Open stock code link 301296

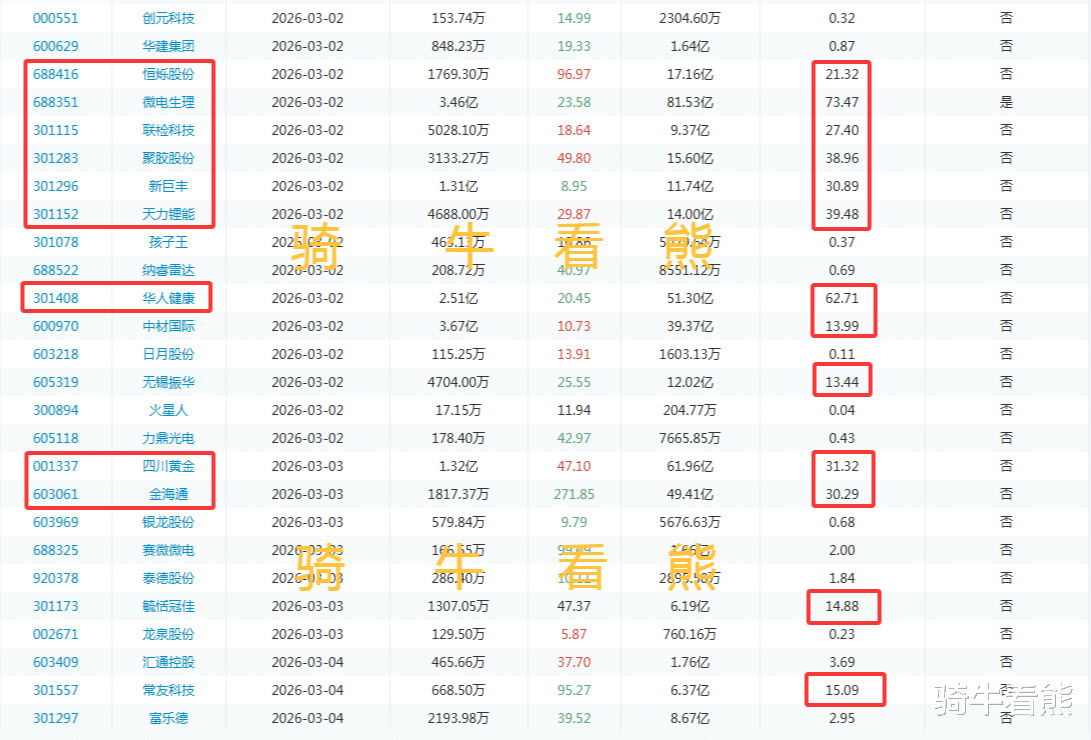[56, 186]
